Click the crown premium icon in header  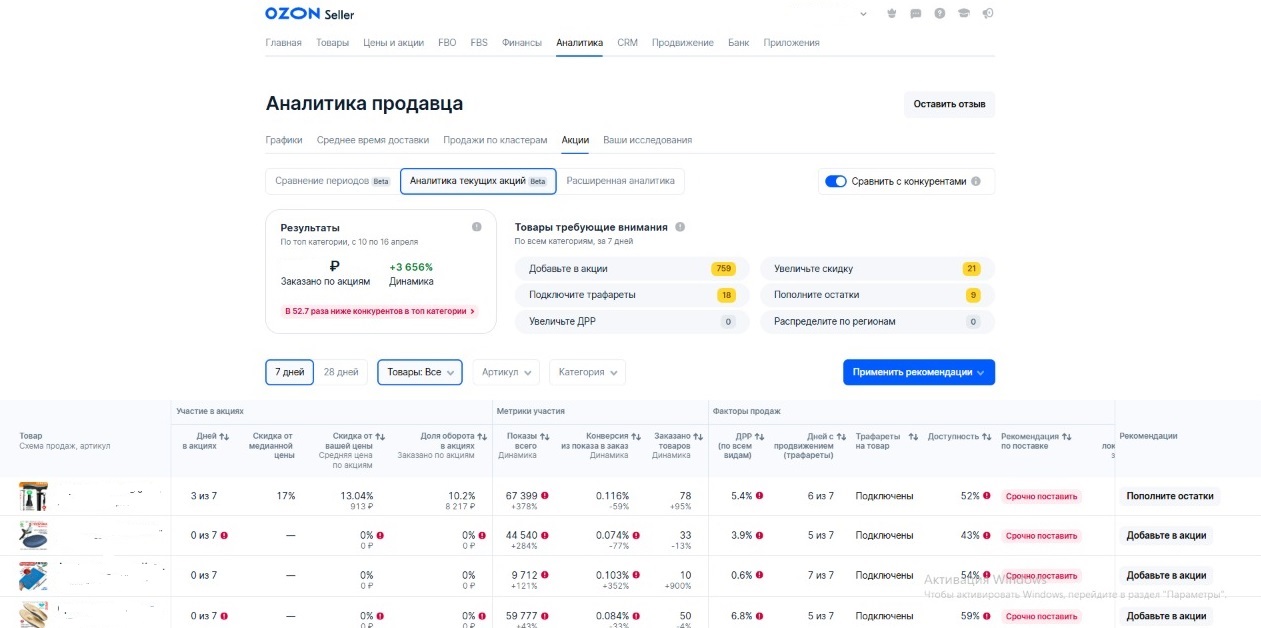(892, 14)
